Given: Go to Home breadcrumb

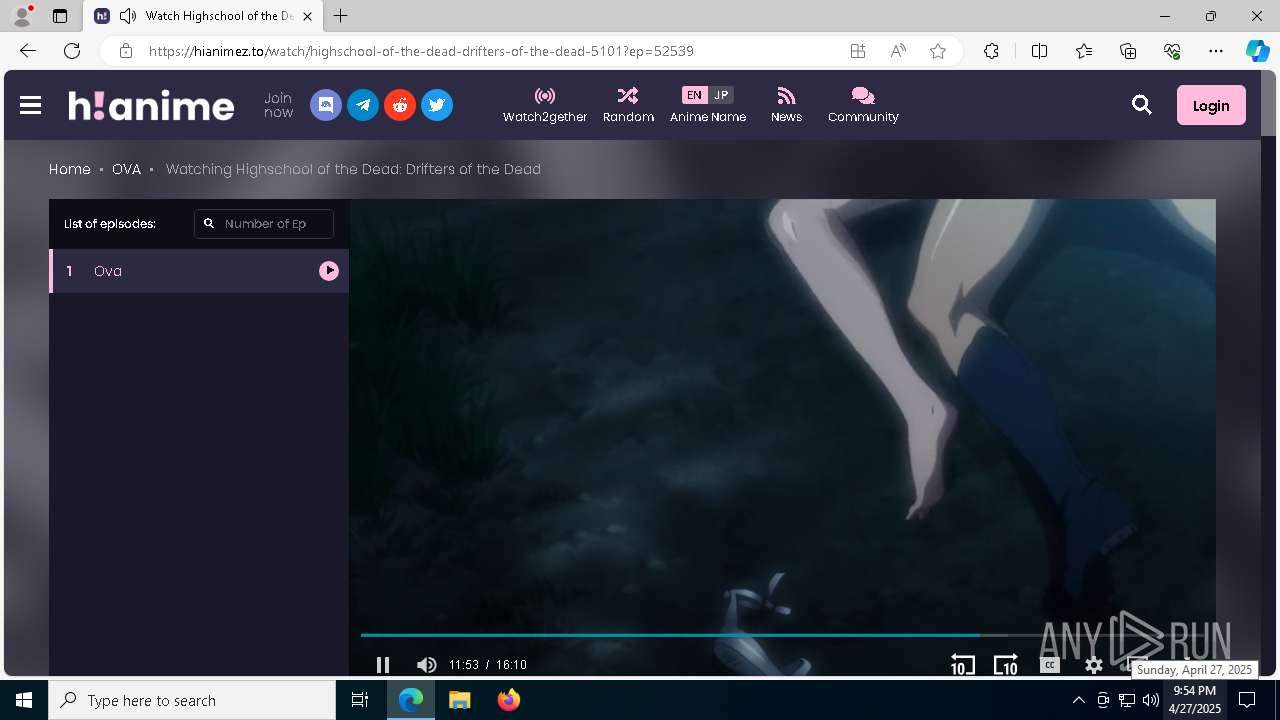Looking at the screenshot, I should click(x=70, y=169).
